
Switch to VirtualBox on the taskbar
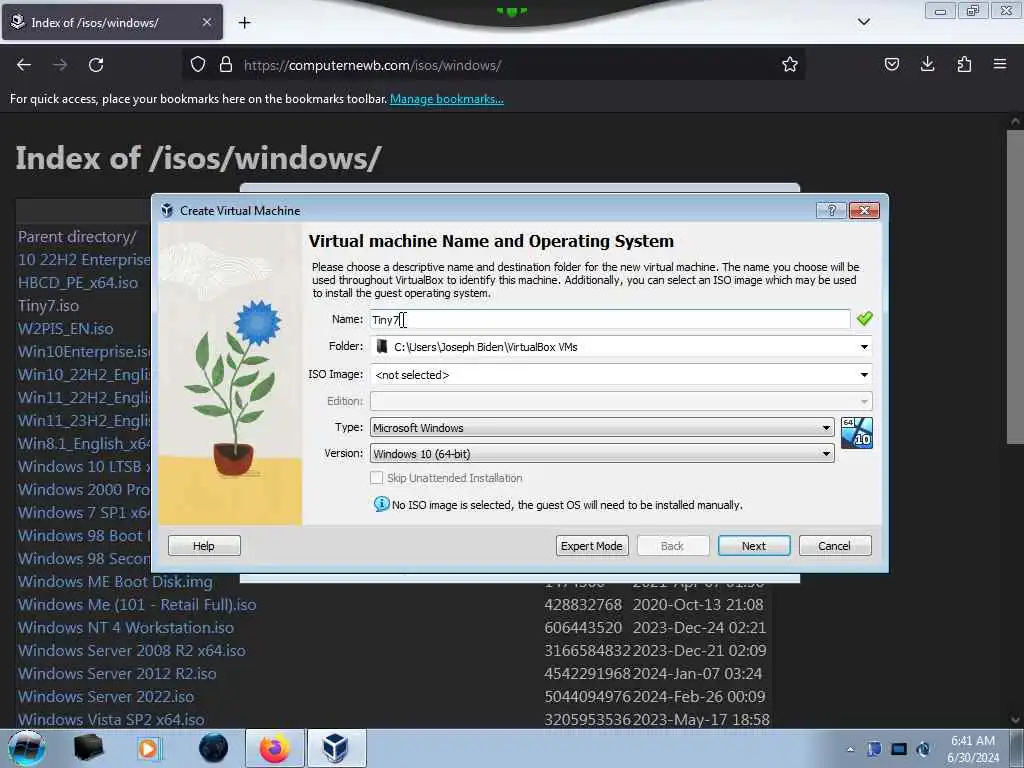coord(336,748)
